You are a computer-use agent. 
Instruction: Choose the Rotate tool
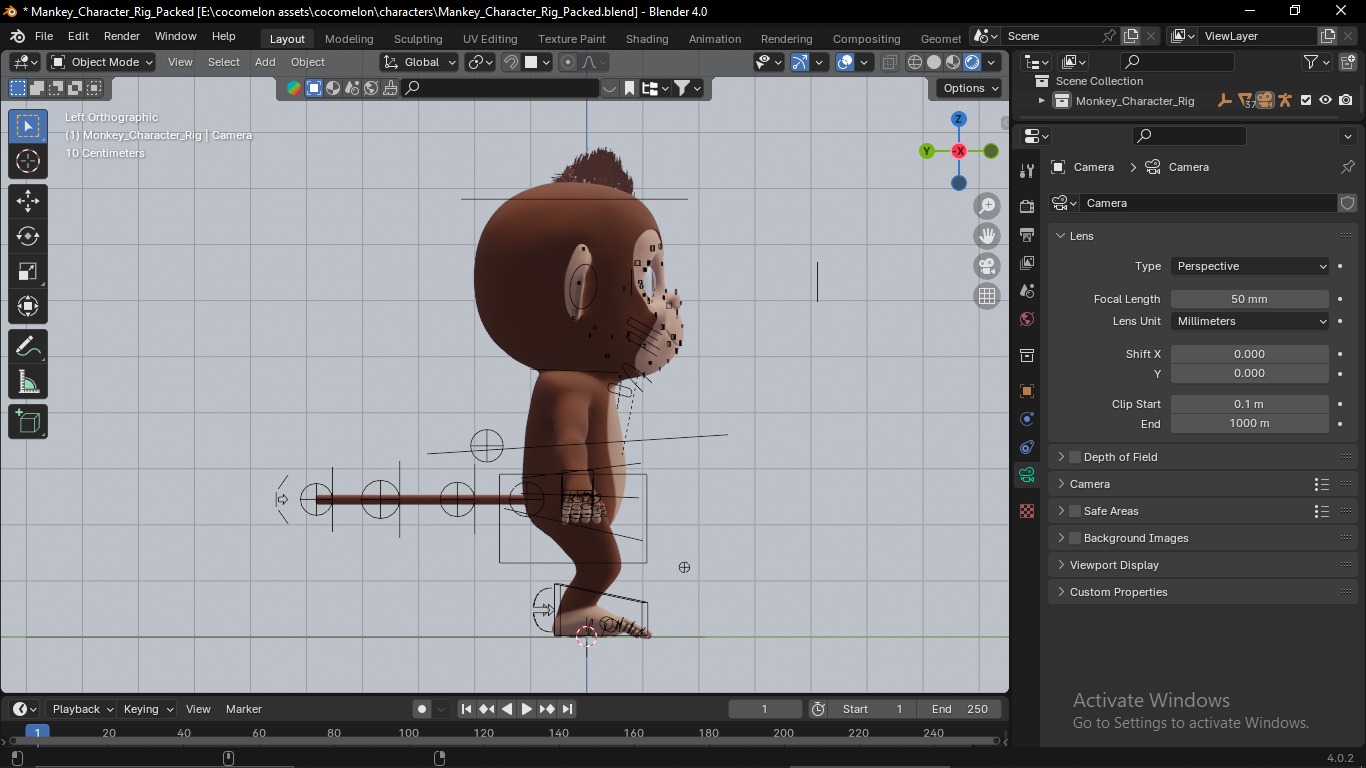tap(28, 236)
